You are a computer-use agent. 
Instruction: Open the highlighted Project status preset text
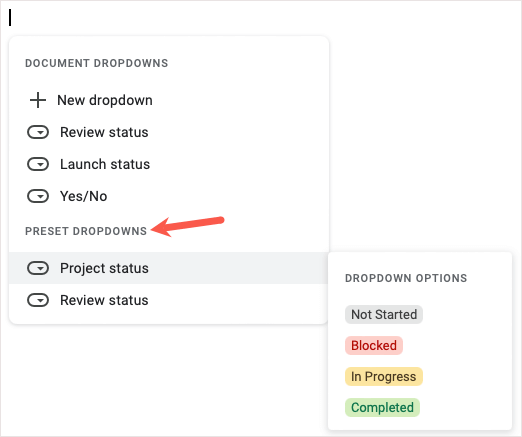pyautogui.click(x=104, y=268)
